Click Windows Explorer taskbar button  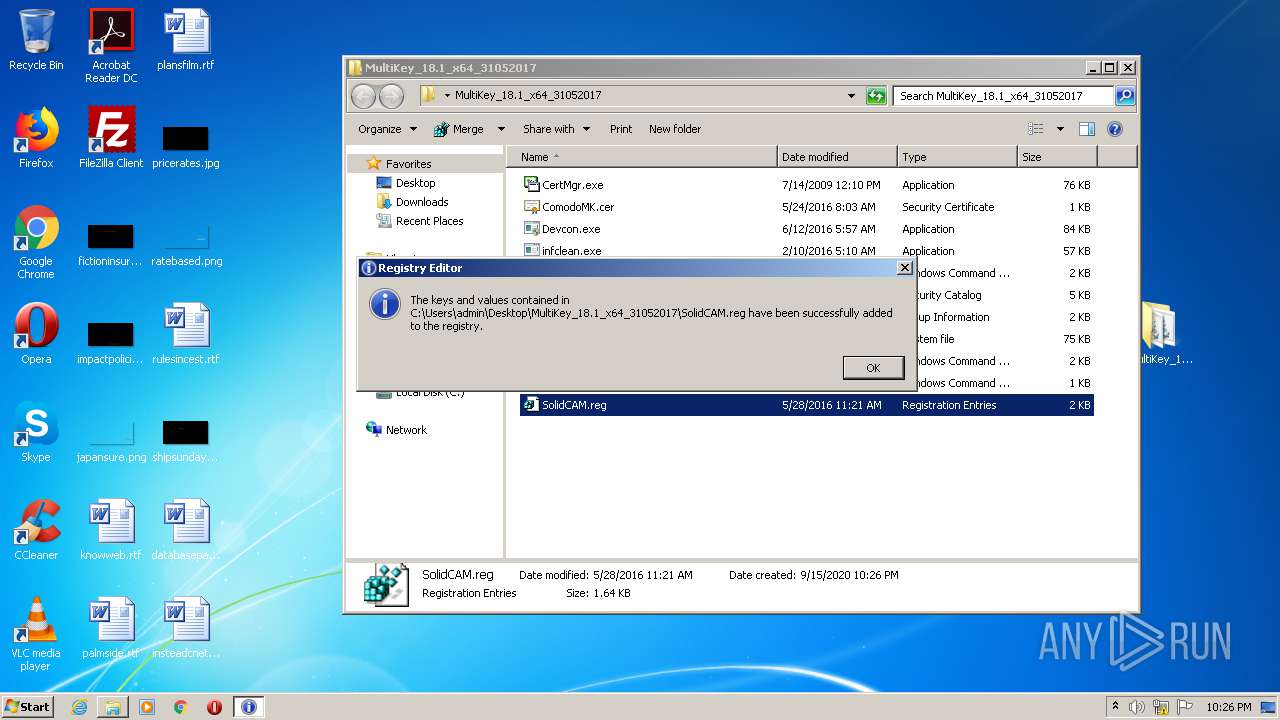click(x=113, y=707)
